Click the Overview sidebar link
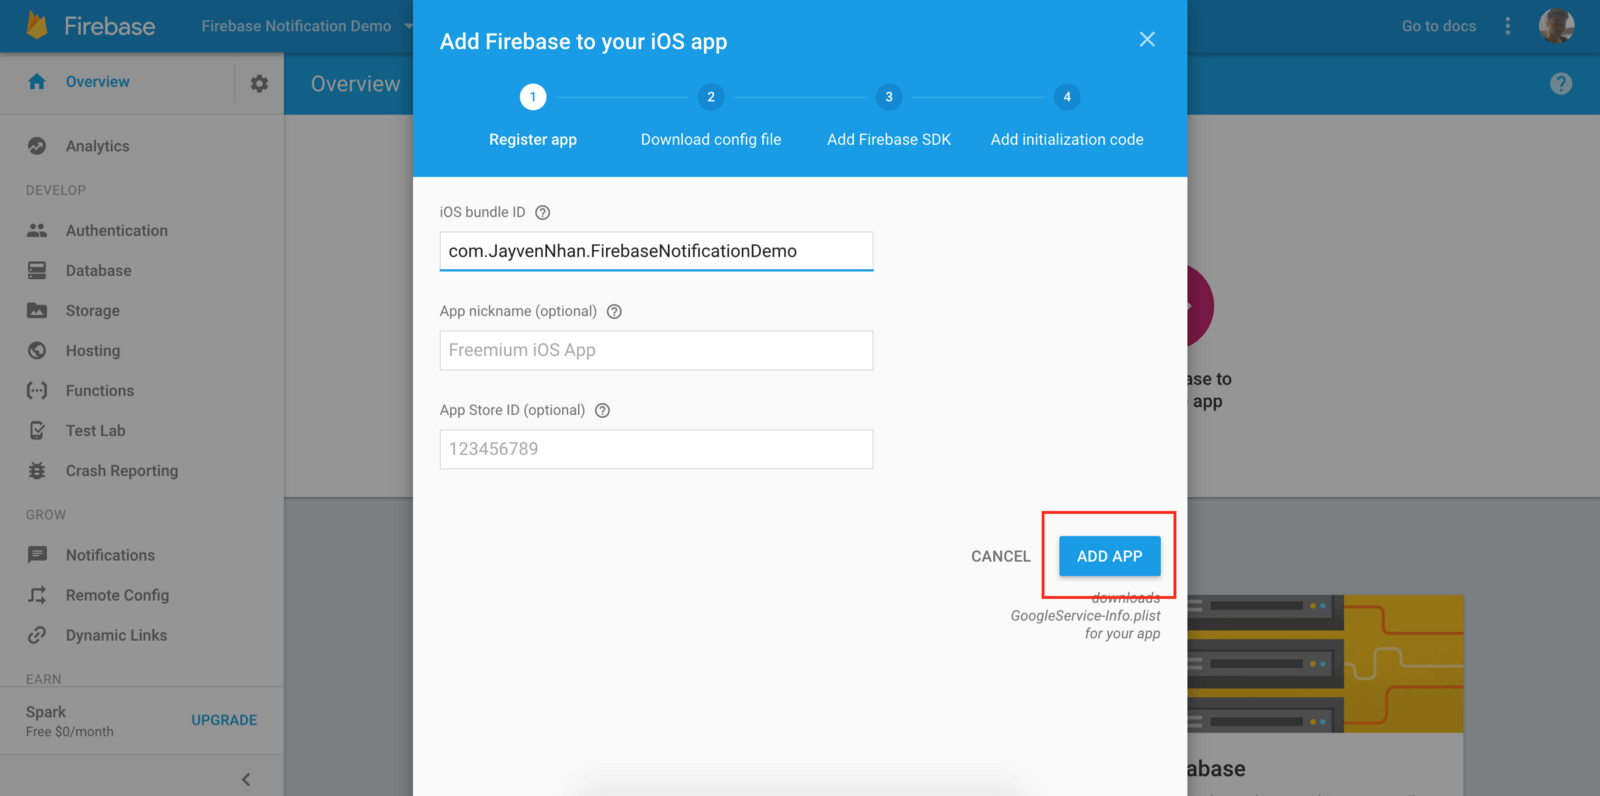 coord(98,82)
